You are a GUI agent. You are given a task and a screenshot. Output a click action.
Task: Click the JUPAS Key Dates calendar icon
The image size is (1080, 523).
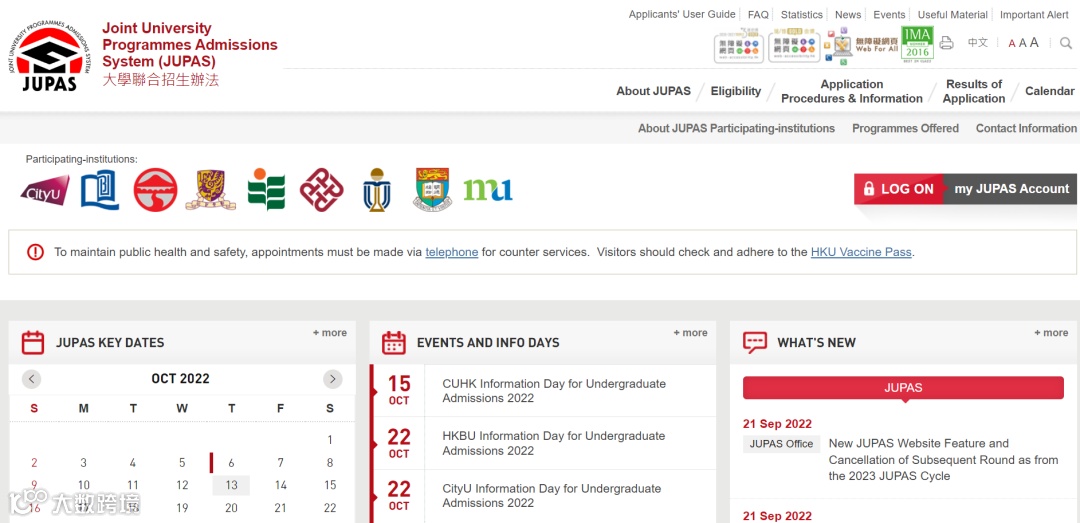(33, 342)
